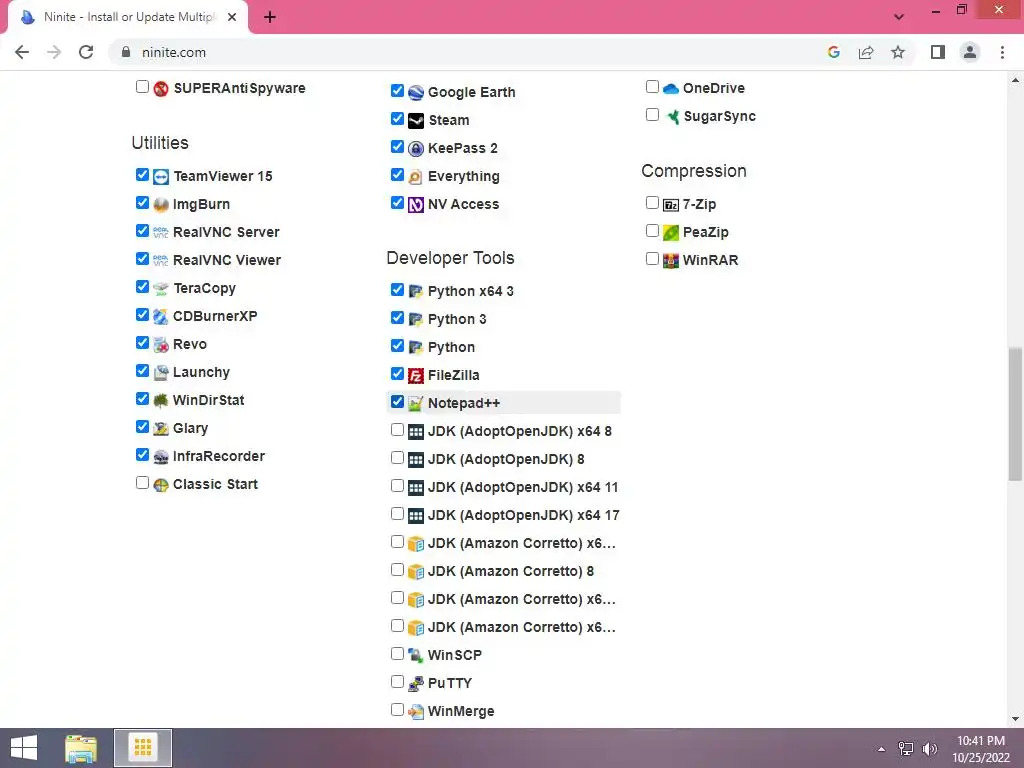1024x768 pixels.
Task: Click the KeePass 2 lock icon
Action: (416, 149)
